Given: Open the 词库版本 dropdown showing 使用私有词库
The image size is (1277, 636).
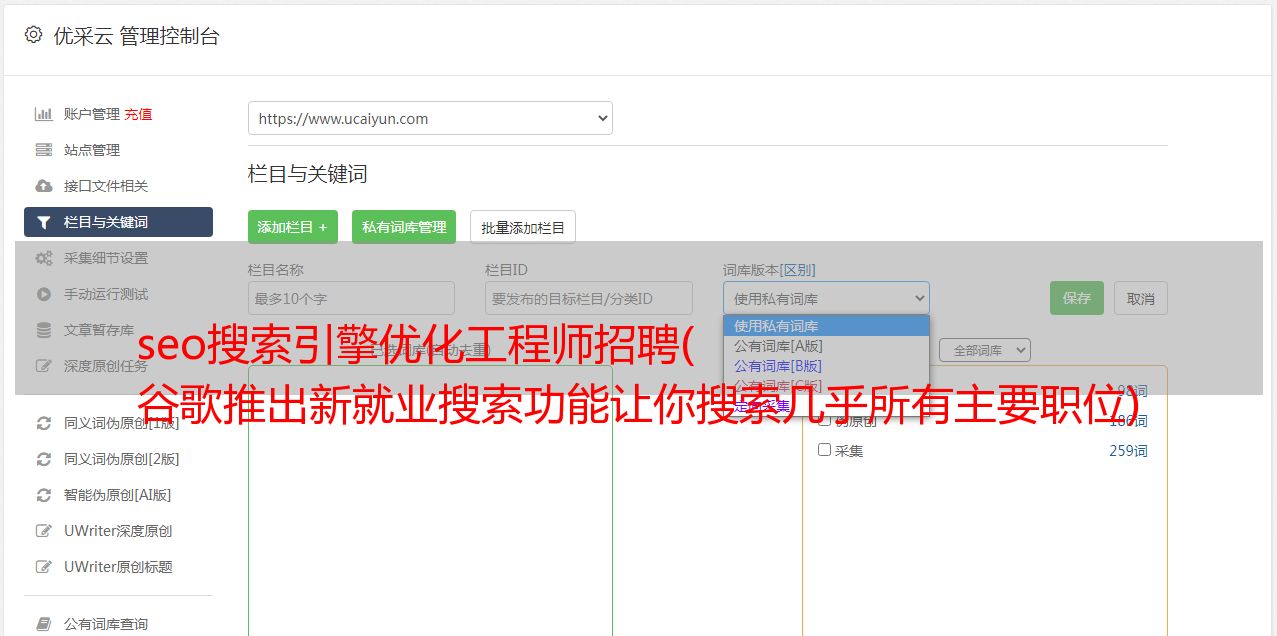Looking at the screenshot, I should pos(826,298).
